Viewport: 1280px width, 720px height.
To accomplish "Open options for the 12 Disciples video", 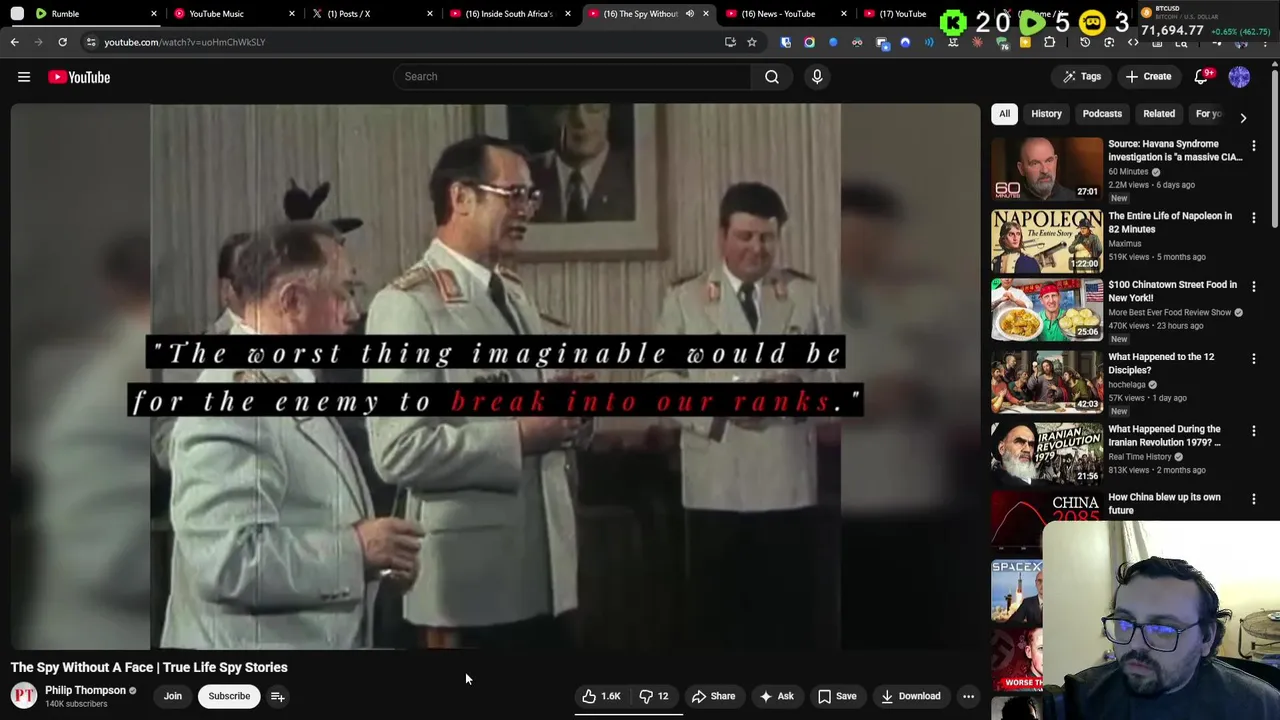I will pyautogui.click(x=1254, y=359).
